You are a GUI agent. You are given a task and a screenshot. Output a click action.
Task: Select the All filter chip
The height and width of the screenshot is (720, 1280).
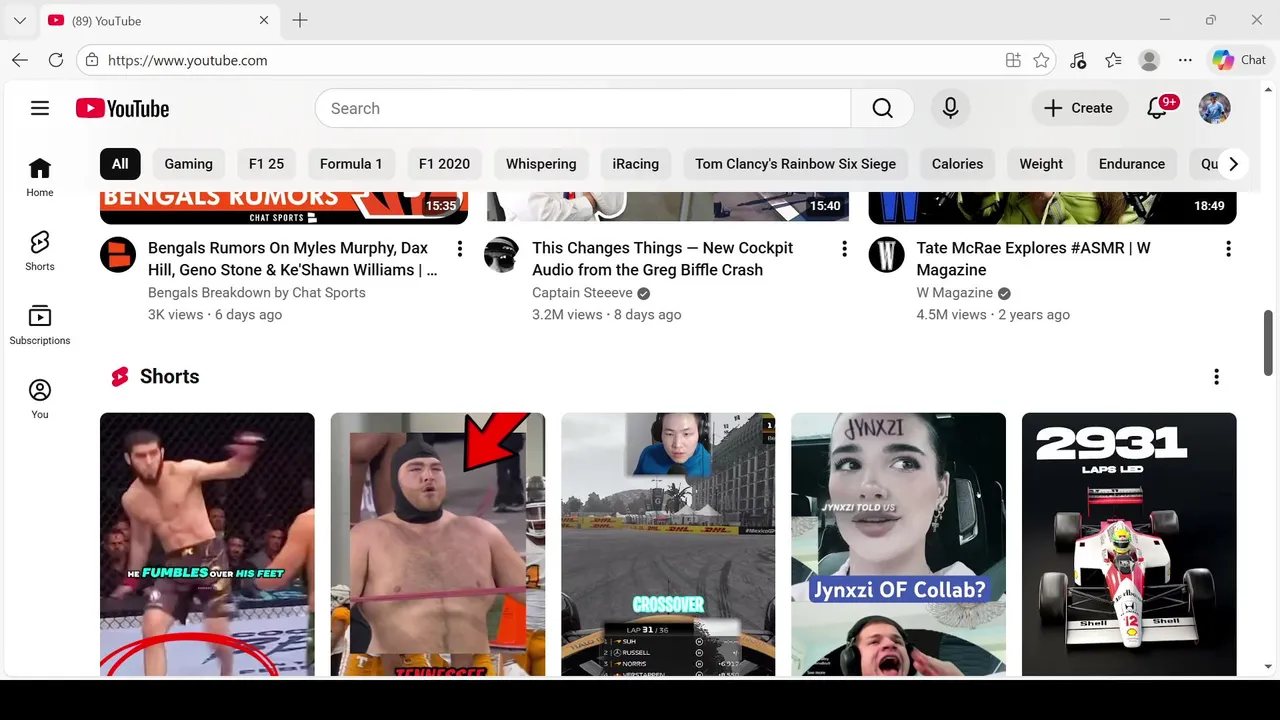[x=120, y=164]
